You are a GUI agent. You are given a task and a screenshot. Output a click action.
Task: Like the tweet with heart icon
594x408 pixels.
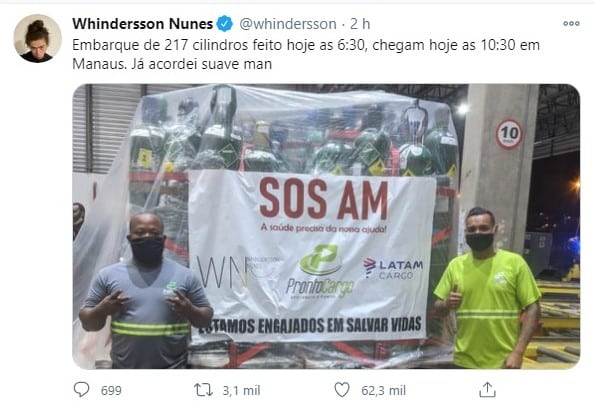pyautogui.click(x=342, y=390)
